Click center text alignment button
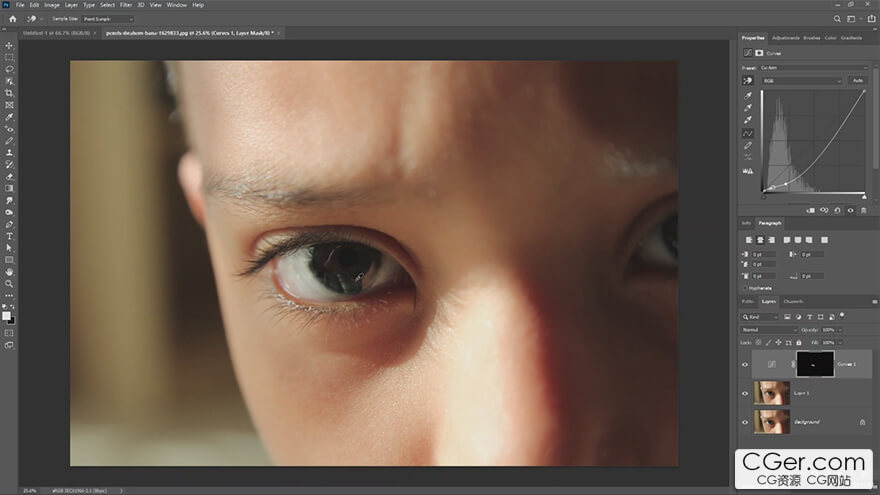 pyautogui.click(x=760, y=240)
